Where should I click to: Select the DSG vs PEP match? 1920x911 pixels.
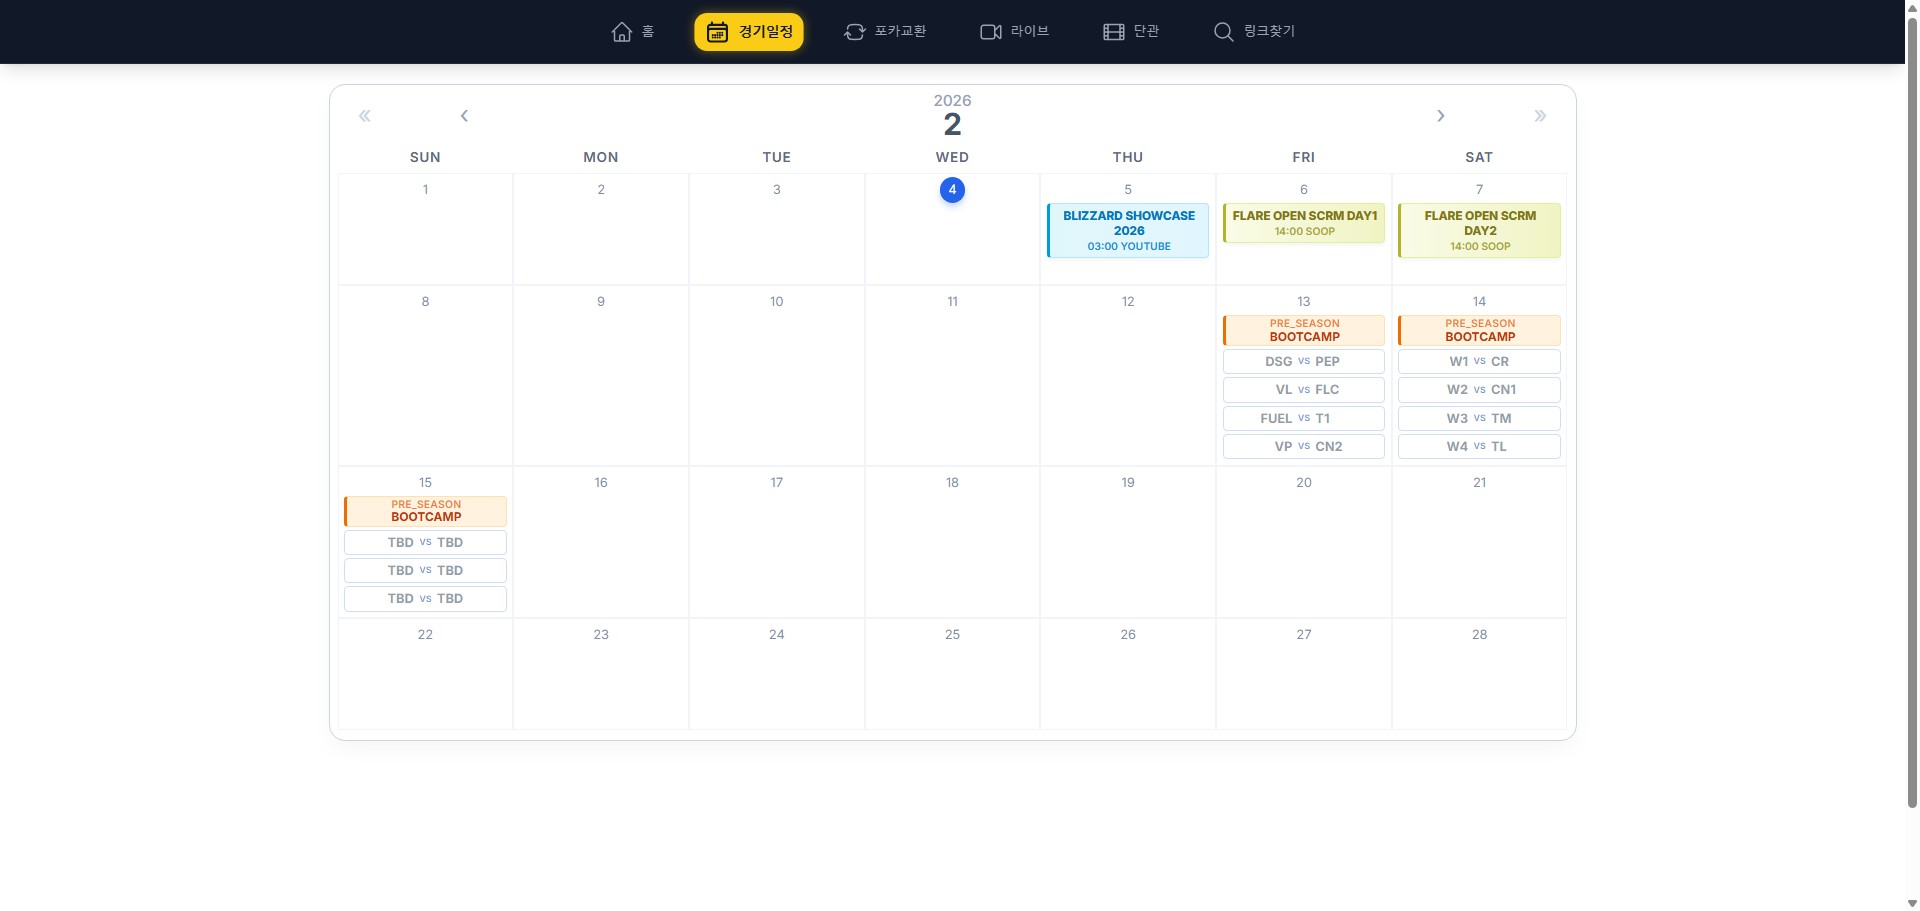tap(1303, 362)
